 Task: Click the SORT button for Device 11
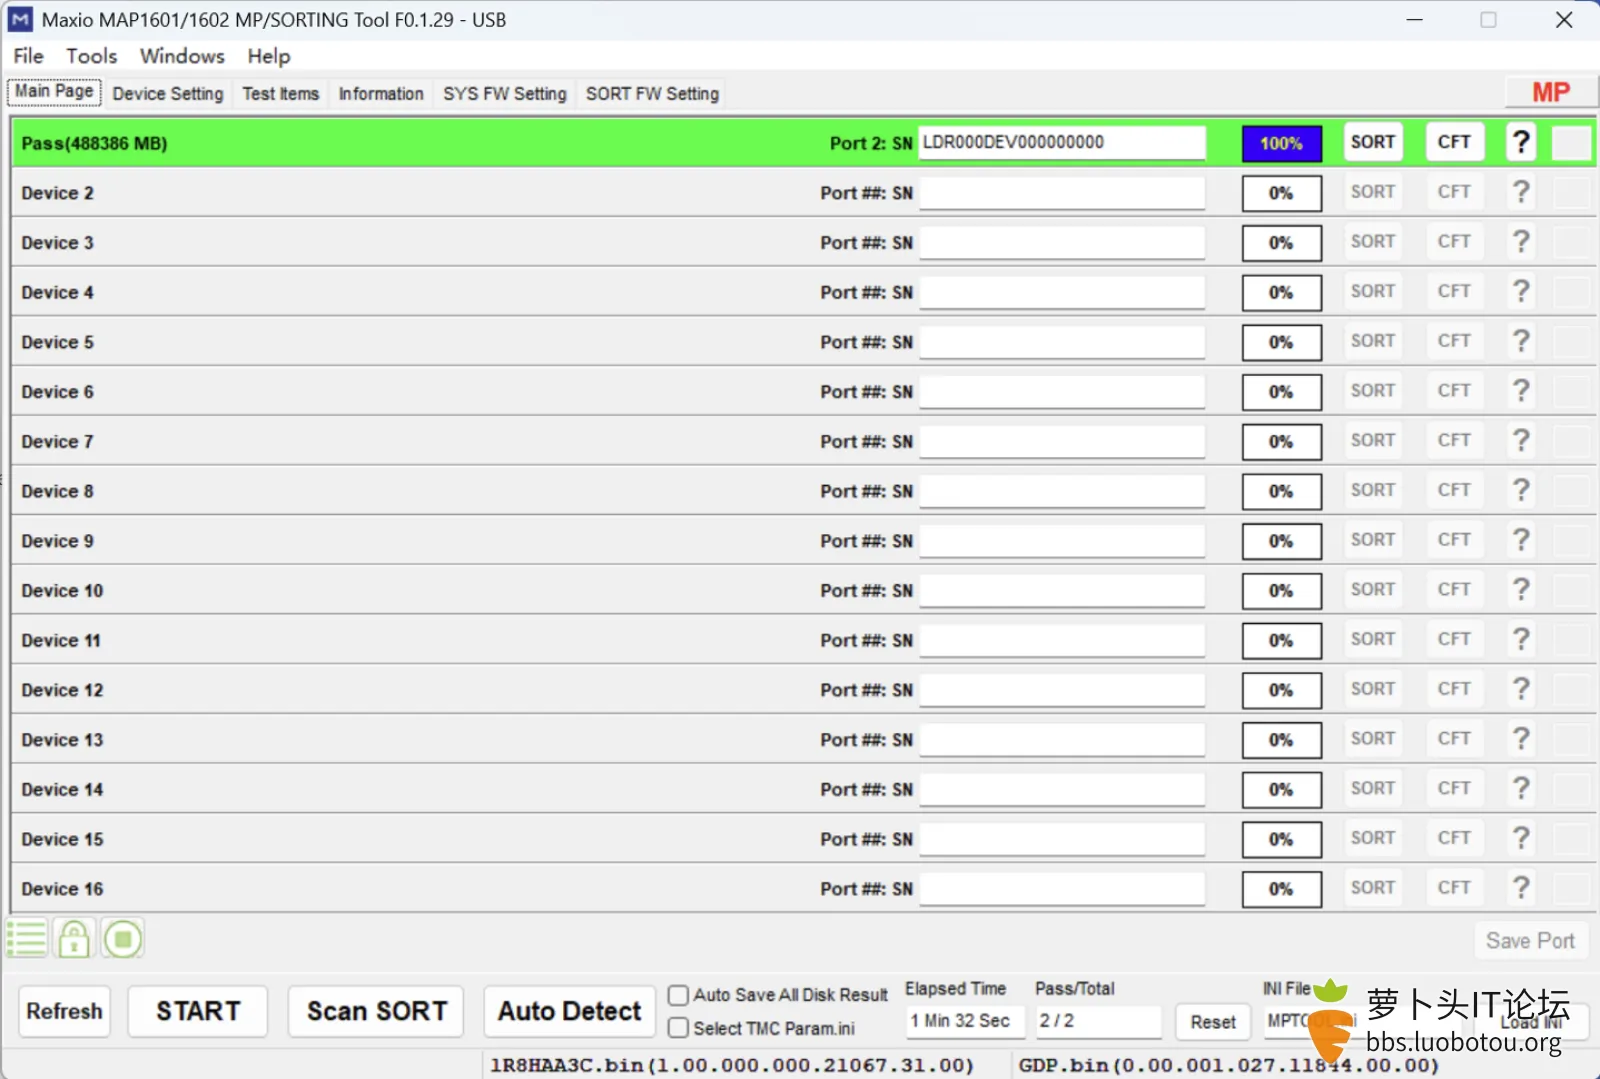(1373, 639)
